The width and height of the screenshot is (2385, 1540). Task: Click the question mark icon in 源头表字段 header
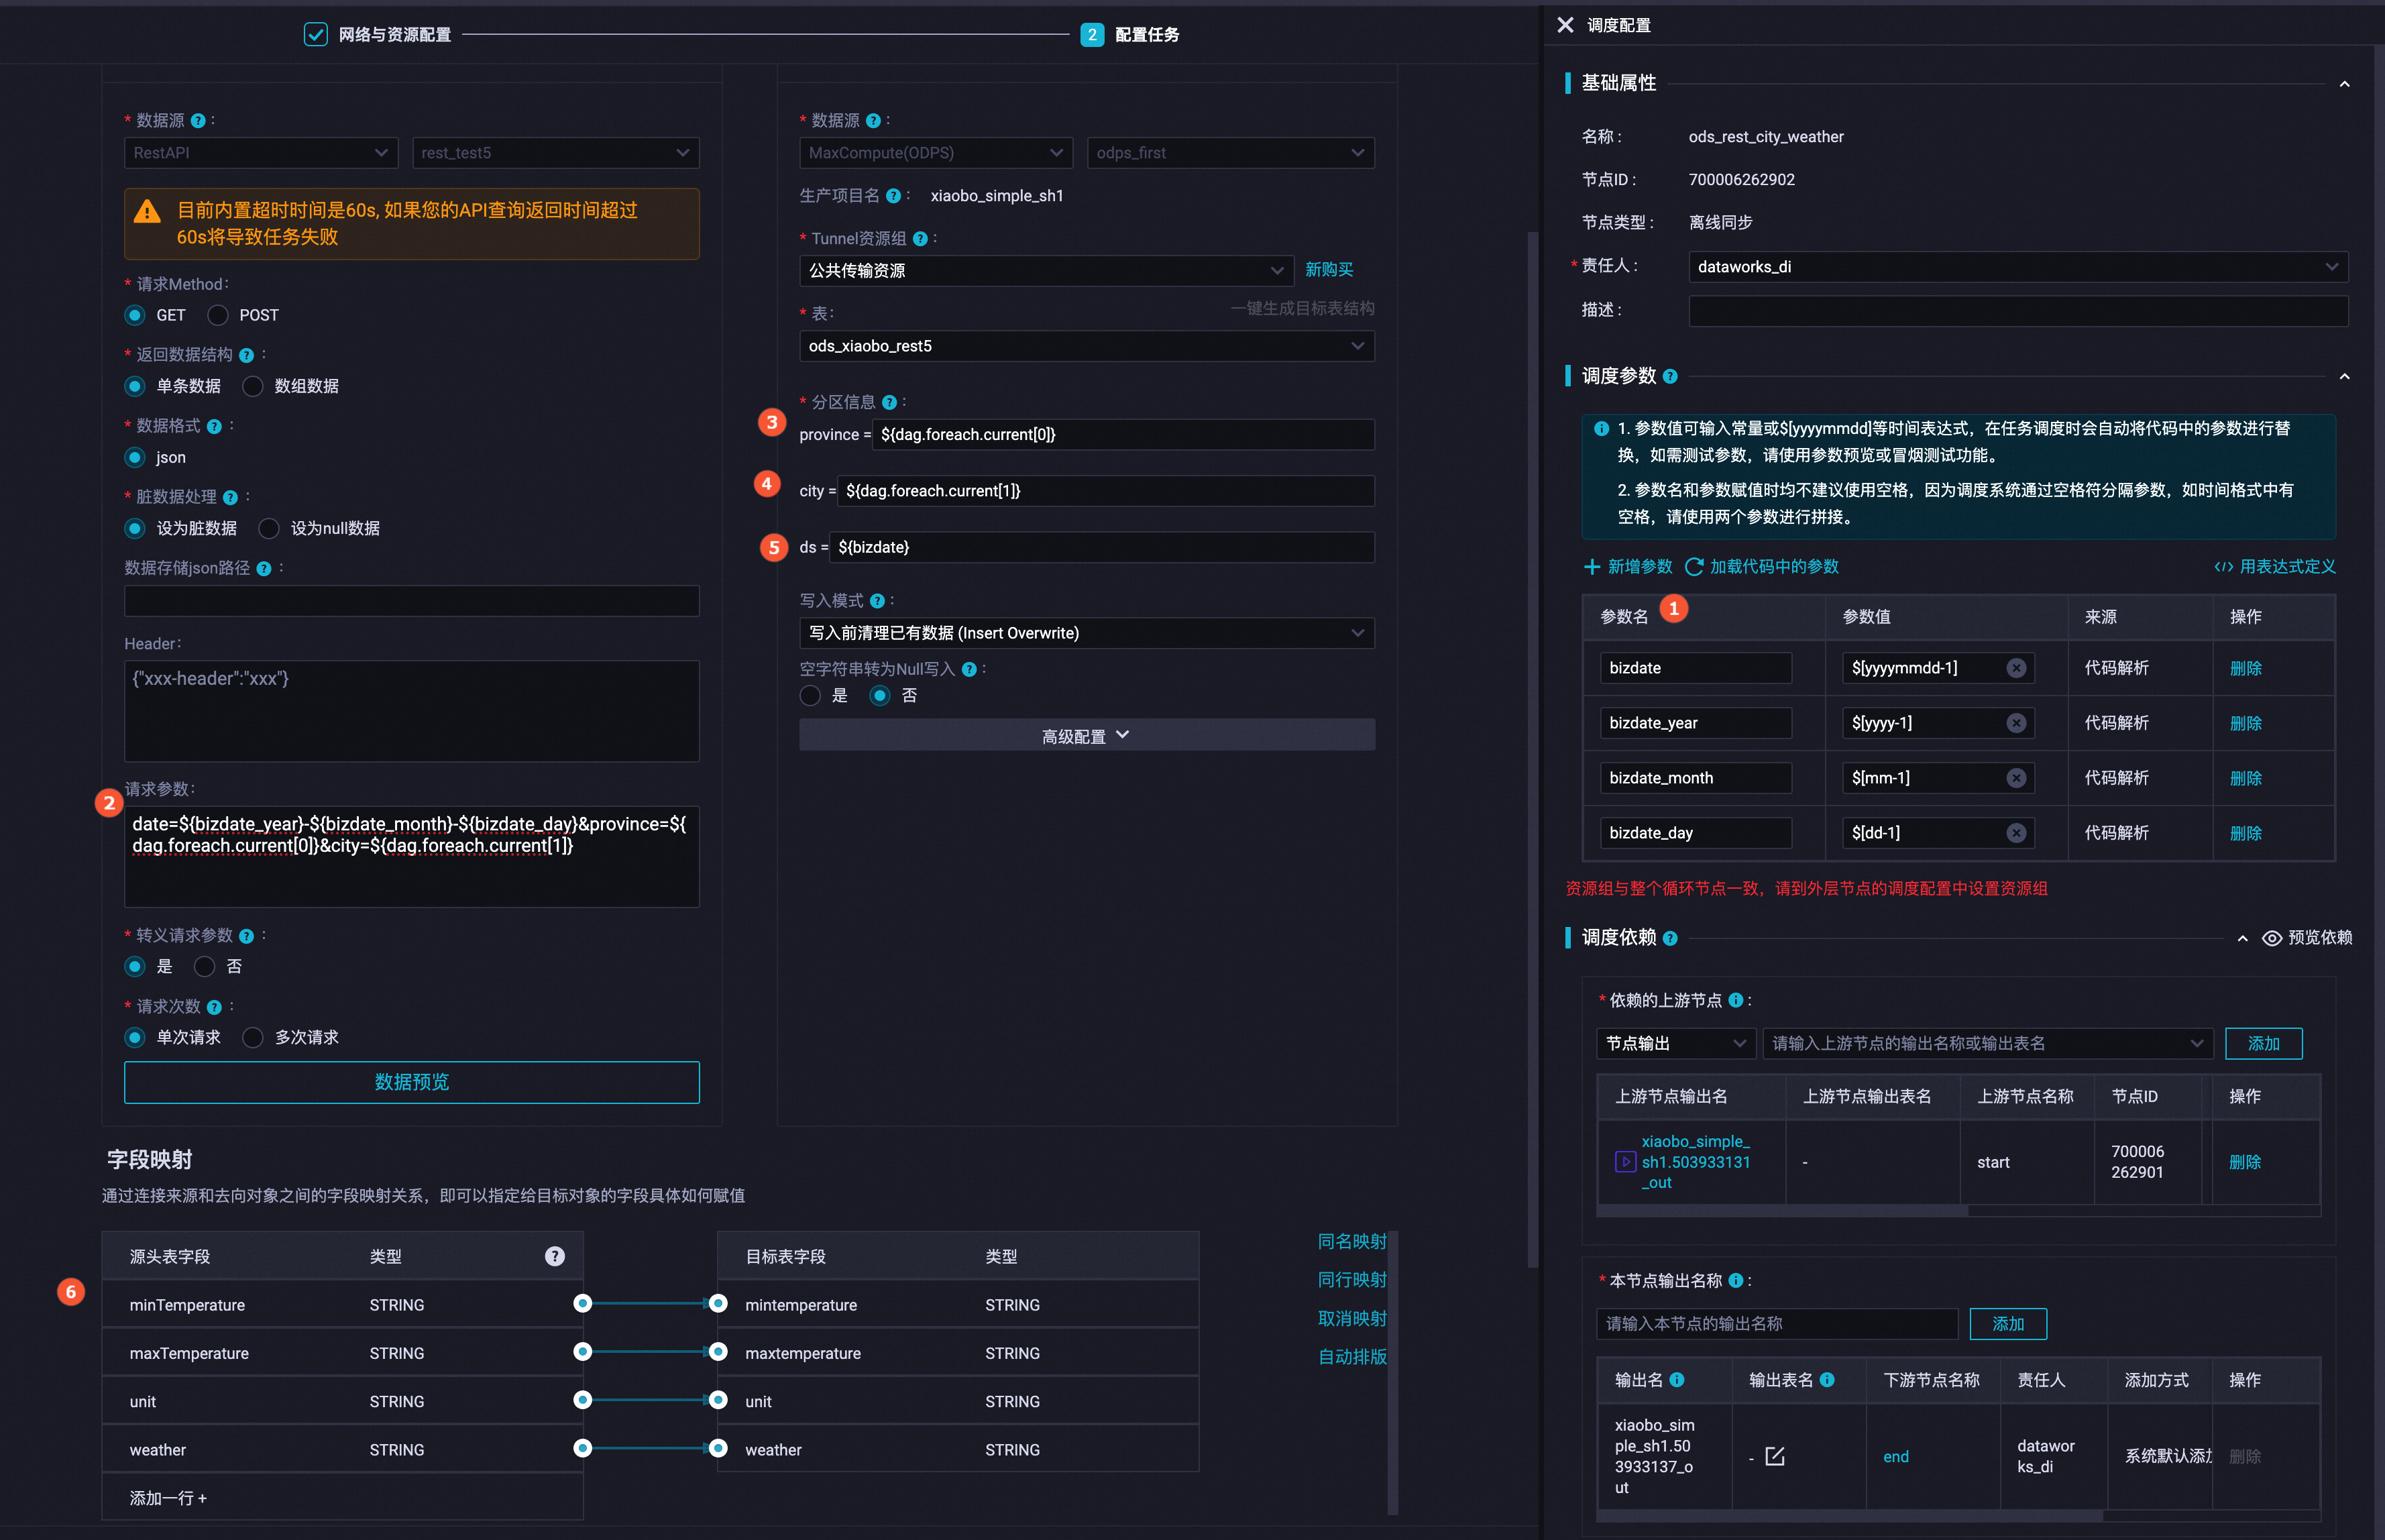(554, 1256)
